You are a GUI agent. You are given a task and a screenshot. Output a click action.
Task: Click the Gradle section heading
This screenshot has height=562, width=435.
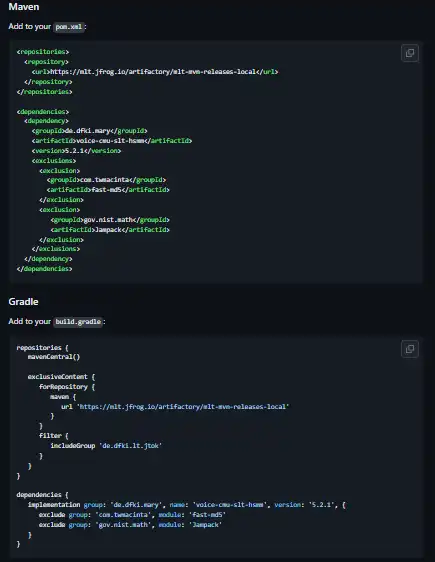(23, 302)
